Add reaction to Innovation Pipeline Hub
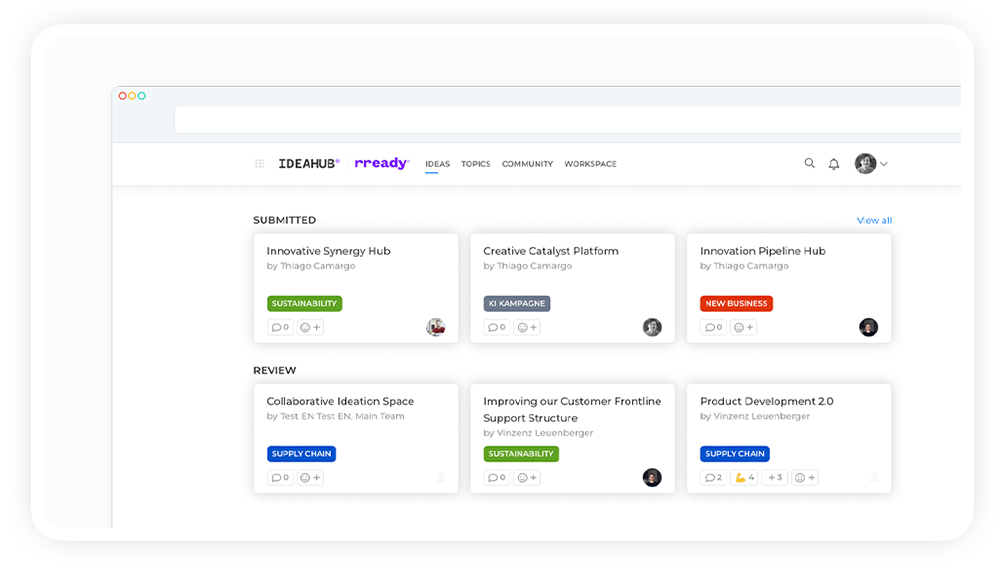 744,327
